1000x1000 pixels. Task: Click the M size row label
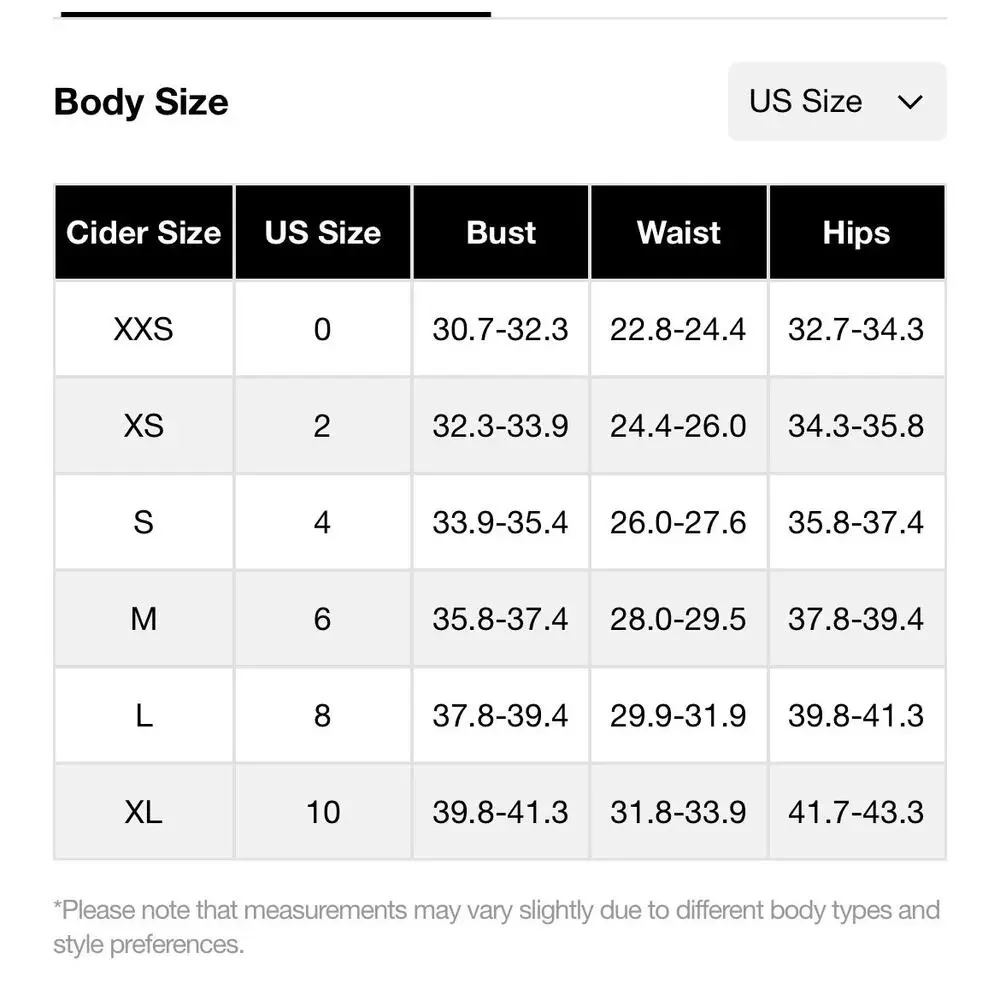pyautogui.click(x=144, y=619)
